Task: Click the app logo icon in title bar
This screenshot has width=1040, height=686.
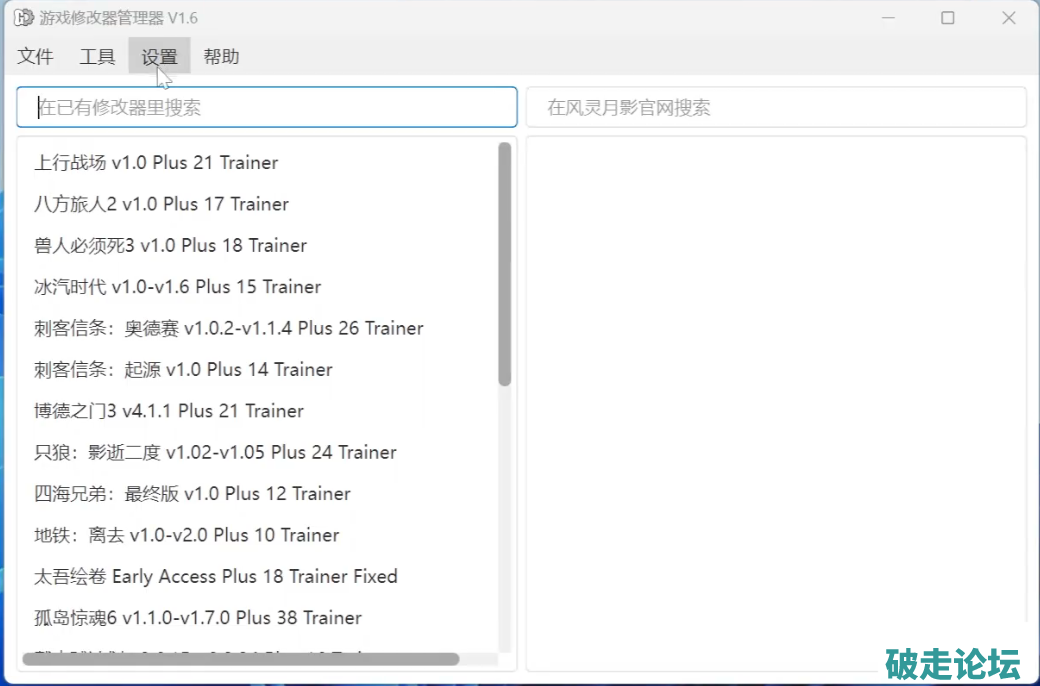Action: tap(23, 18)
